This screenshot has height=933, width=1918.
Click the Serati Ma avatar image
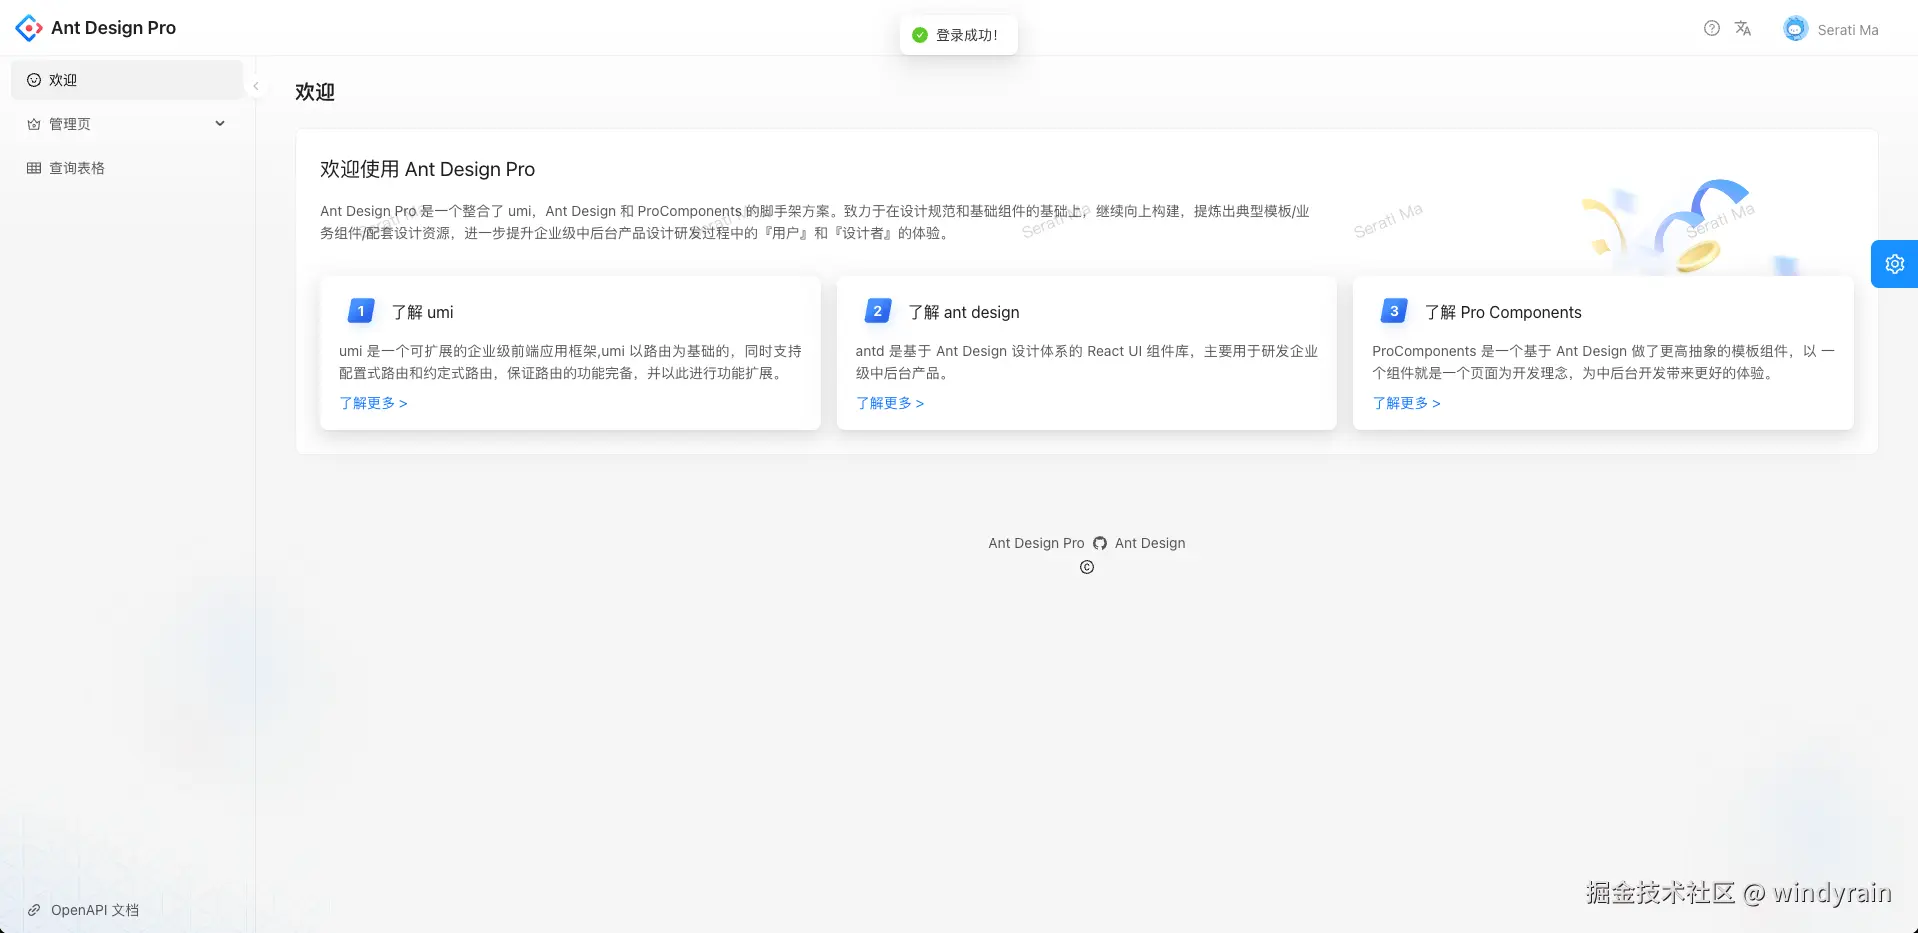pos(1796,29)
